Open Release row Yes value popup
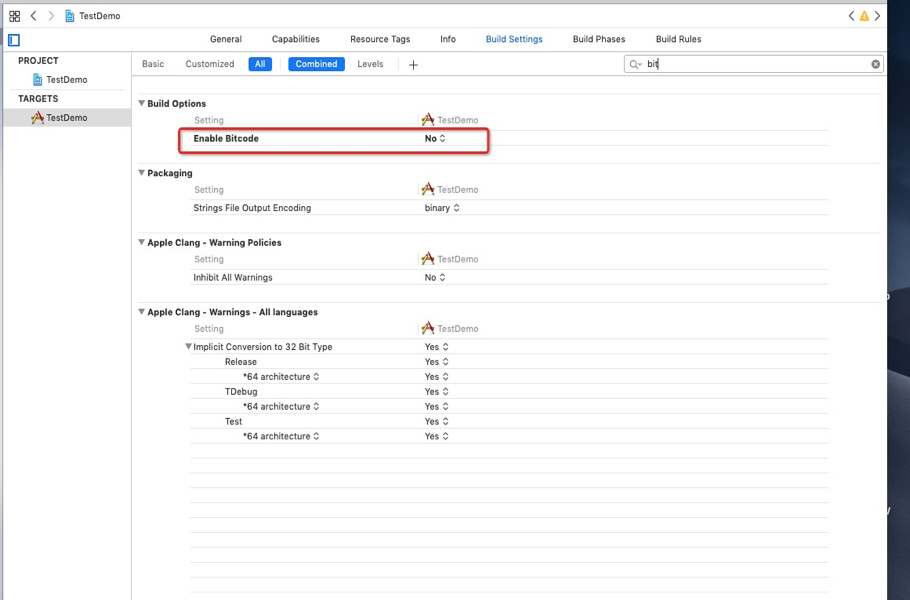 (436, 362)
